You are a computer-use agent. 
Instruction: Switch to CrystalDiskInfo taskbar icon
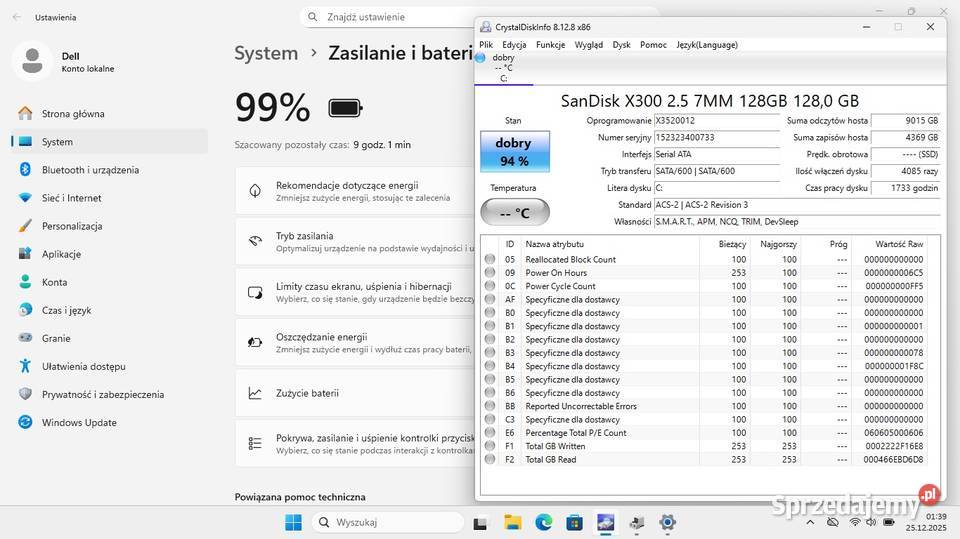click(606, 522)
